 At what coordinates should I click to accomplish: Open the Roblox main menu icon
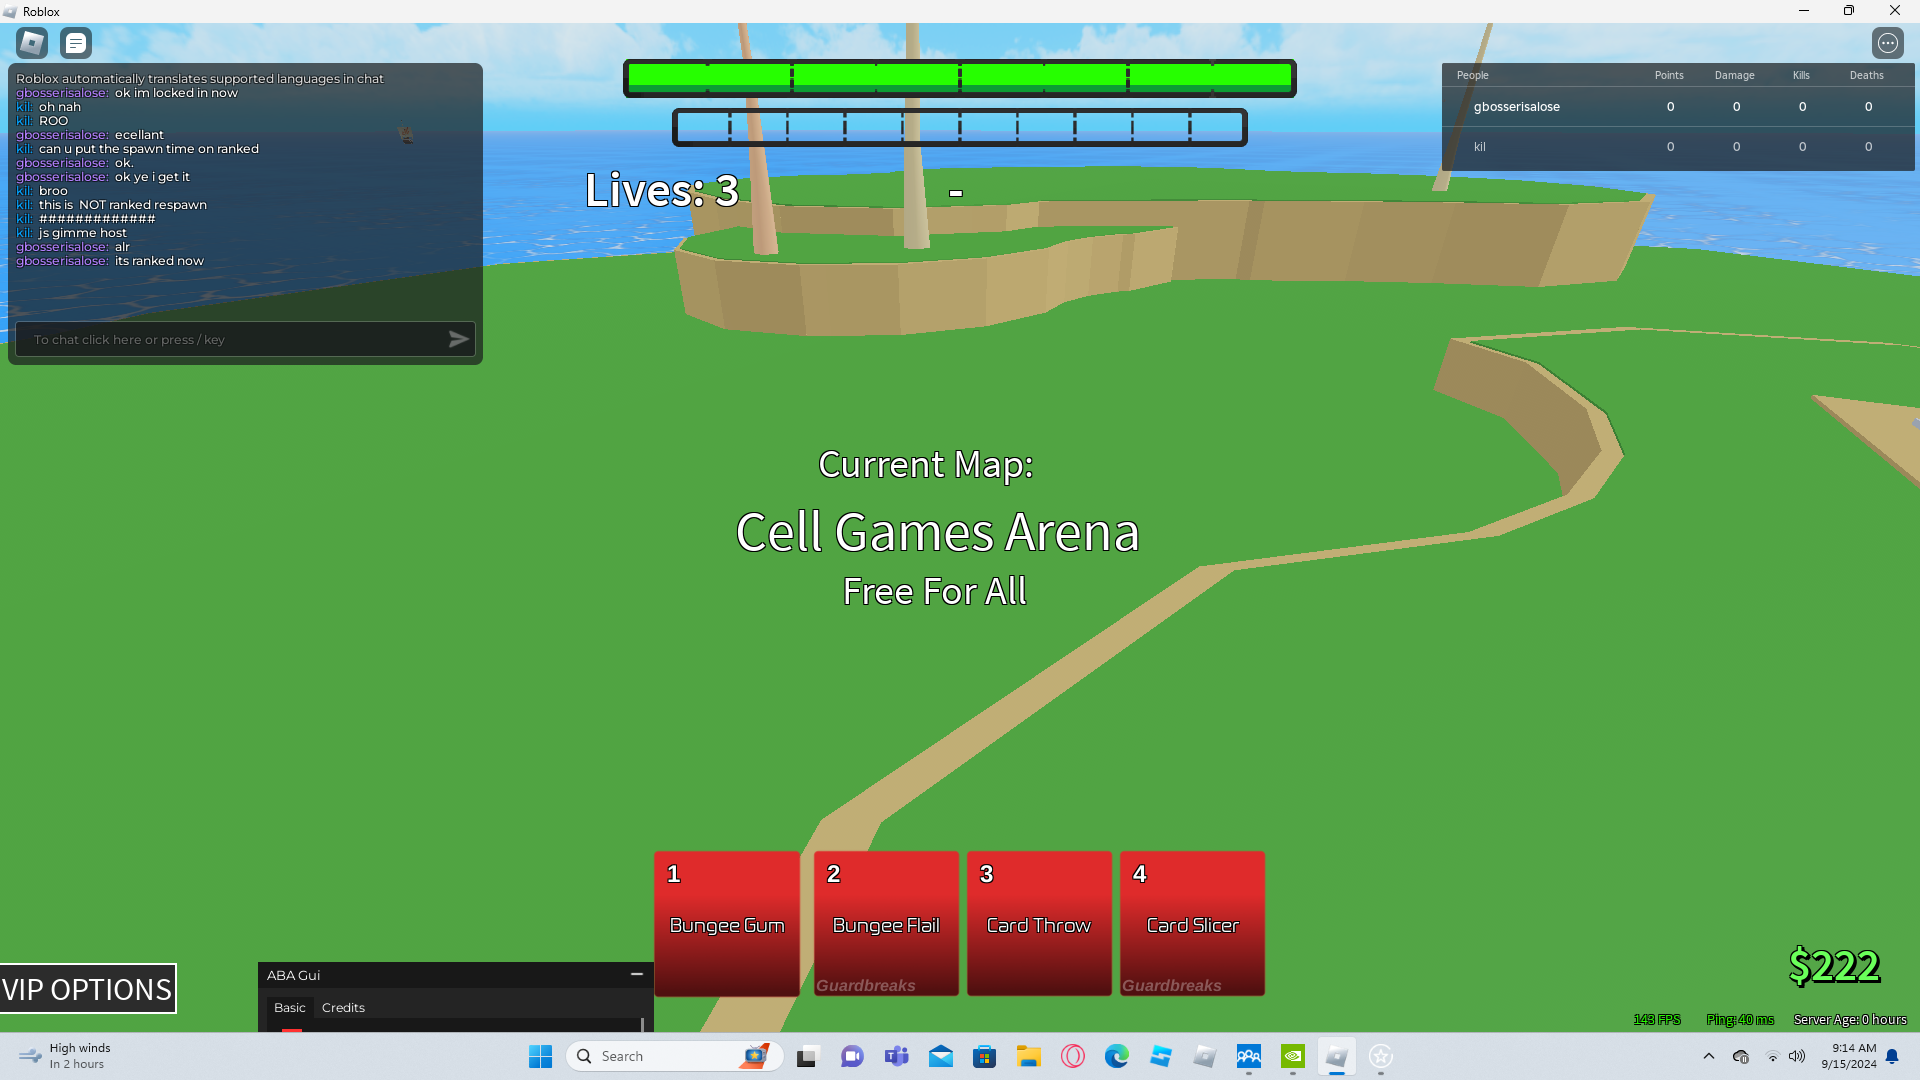click(32, 43)
